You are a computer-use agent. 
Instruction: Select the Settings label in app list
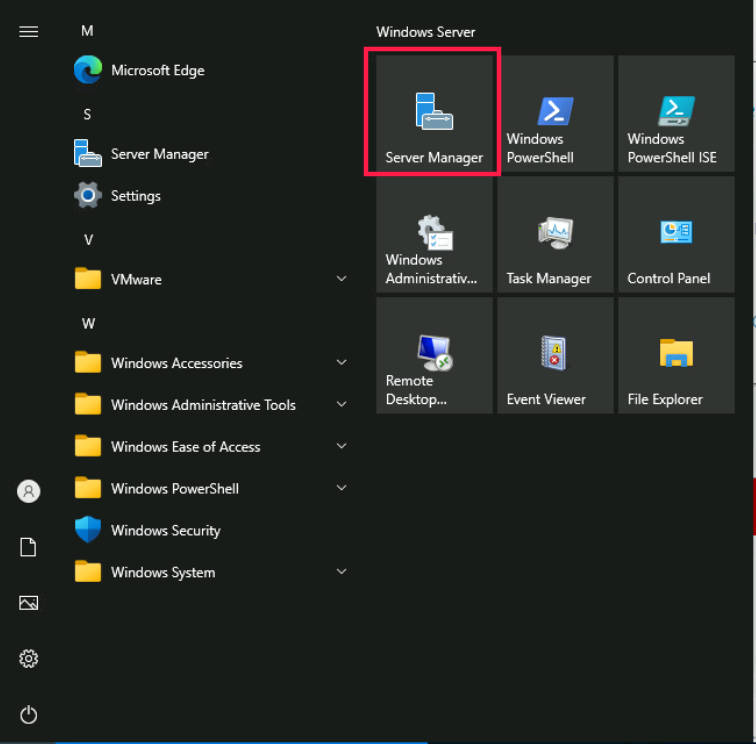click(x=135, y=196)
